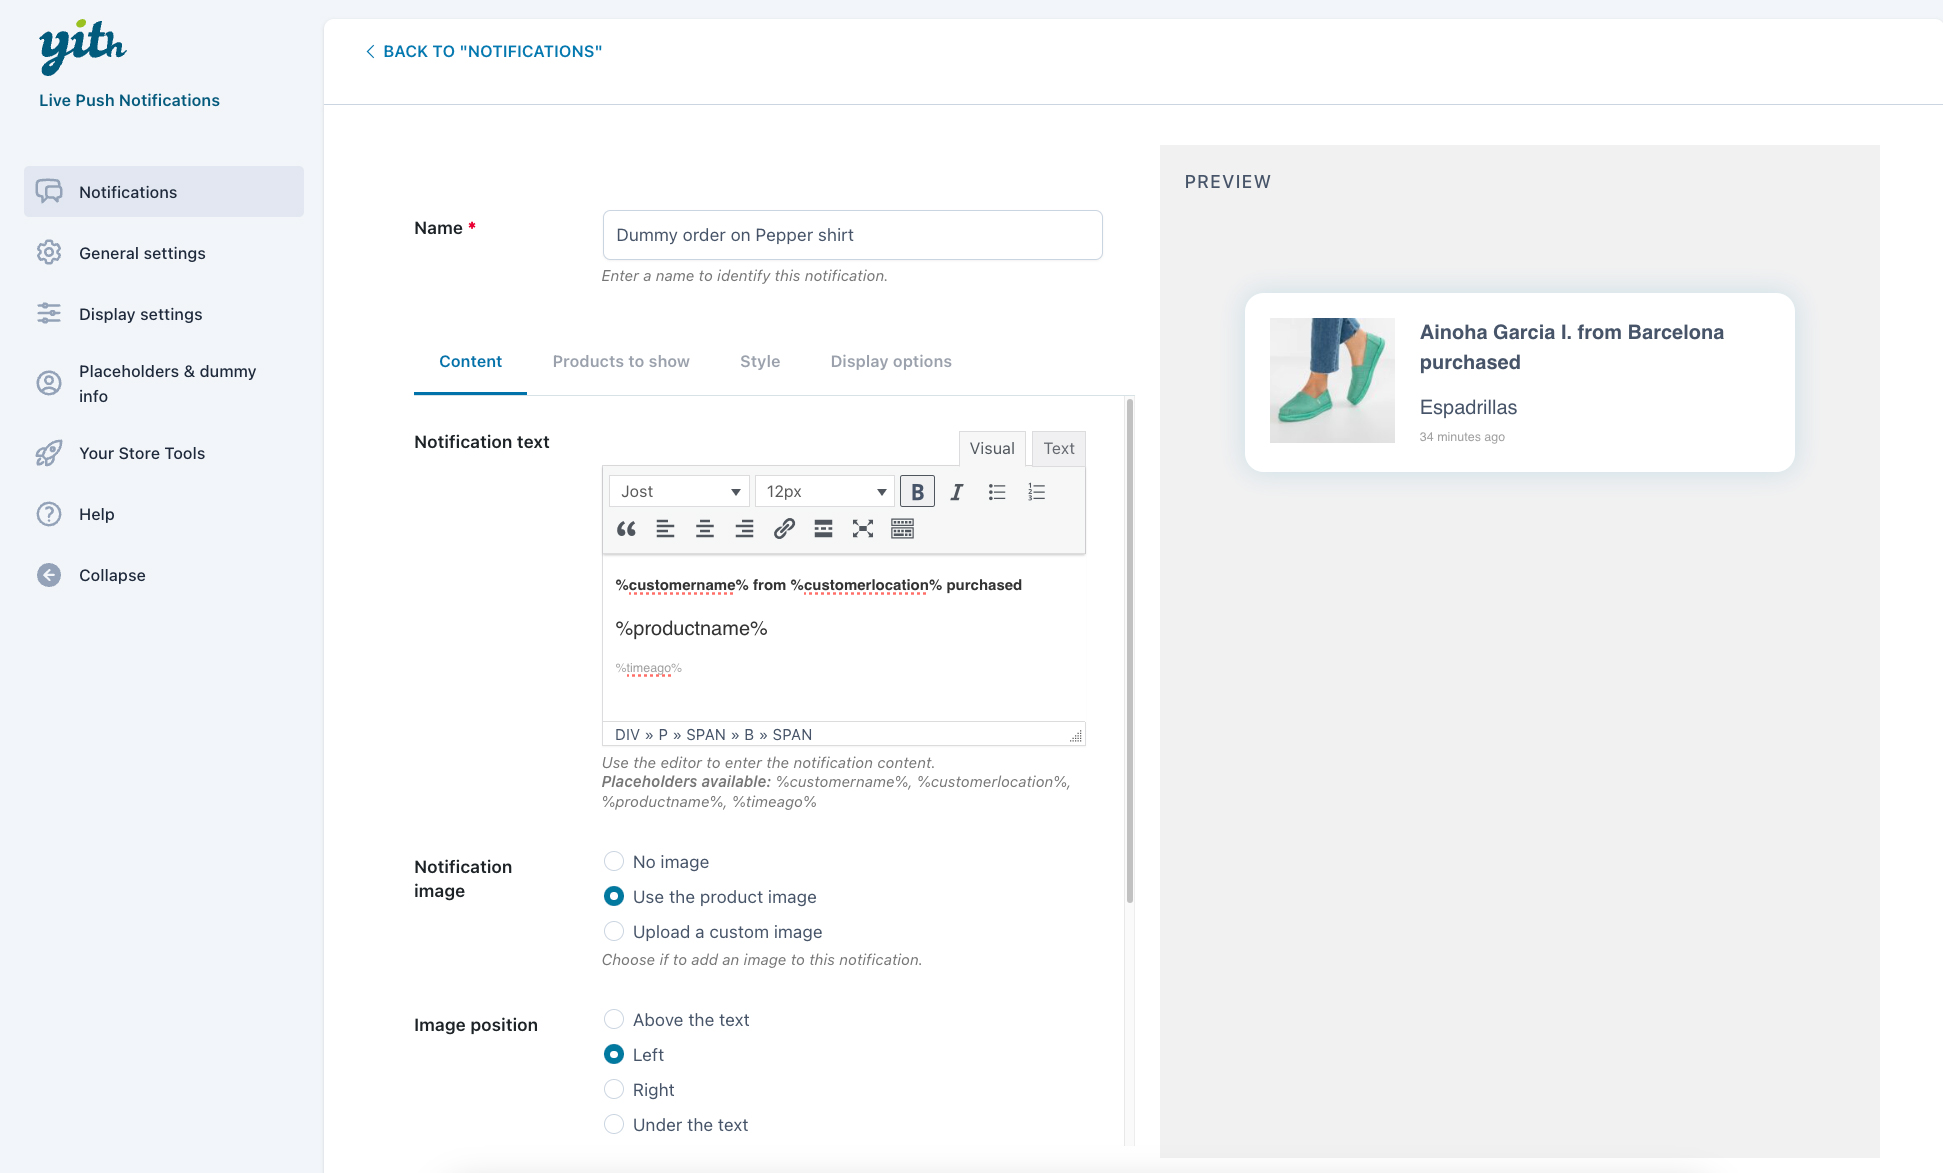The width and height of the screenshot is (1943, 1173).
Task: Align text center
Action: [705, 529]
